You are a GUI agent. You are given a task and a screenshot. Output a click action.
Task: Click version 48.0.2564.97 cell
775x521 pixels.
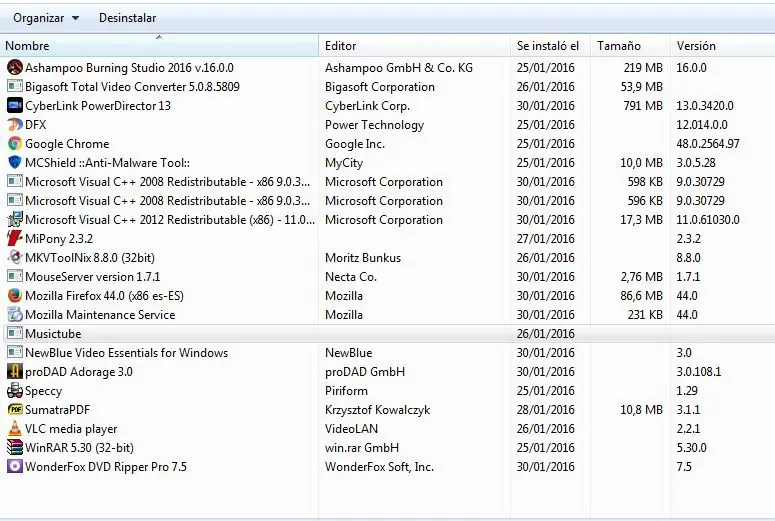coord(708,143)
